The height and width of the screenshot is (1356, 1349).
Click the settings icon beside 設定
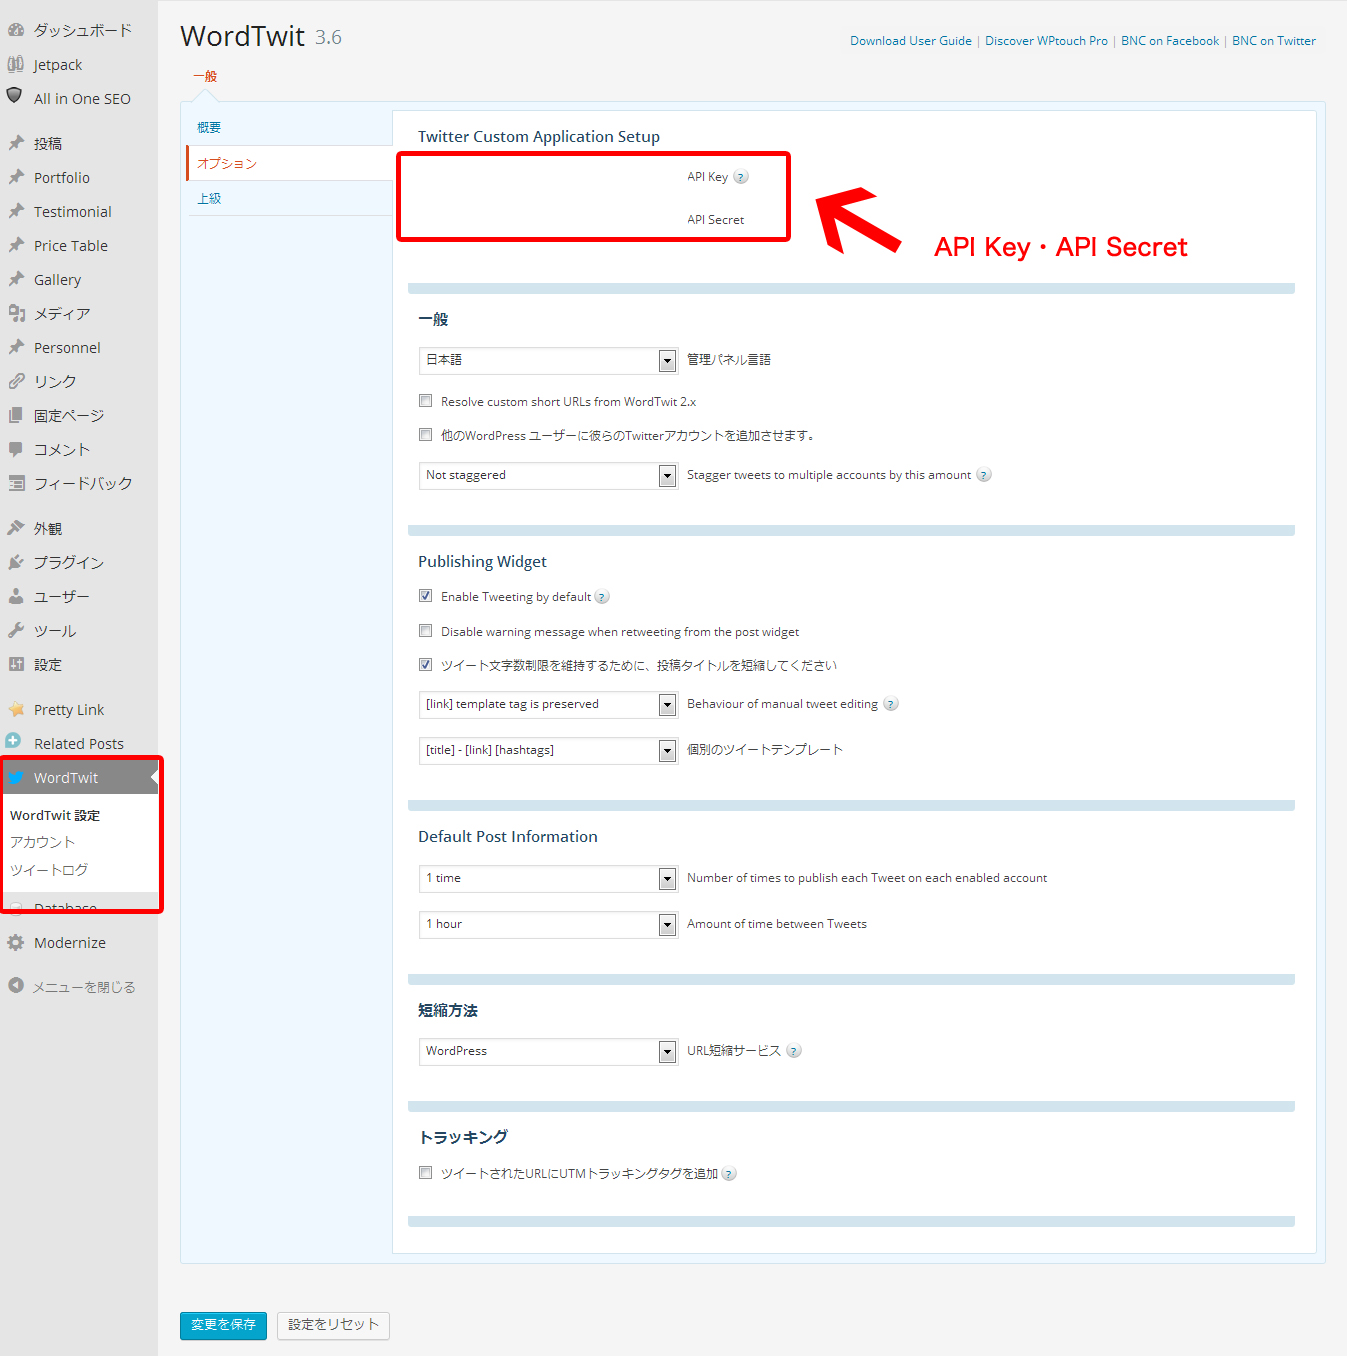[16, 664]
